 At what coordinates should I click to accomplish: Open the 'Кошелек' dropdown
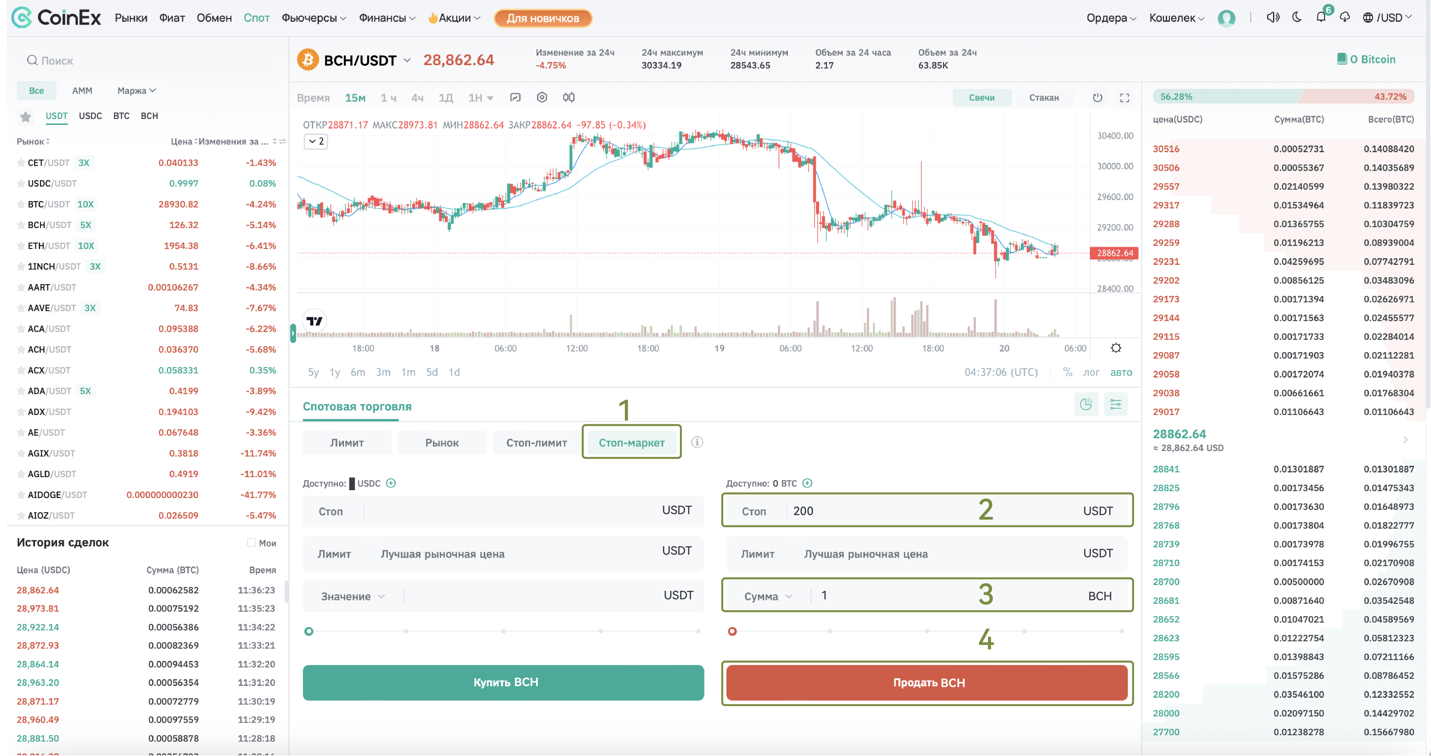(x=1176, y=18)
